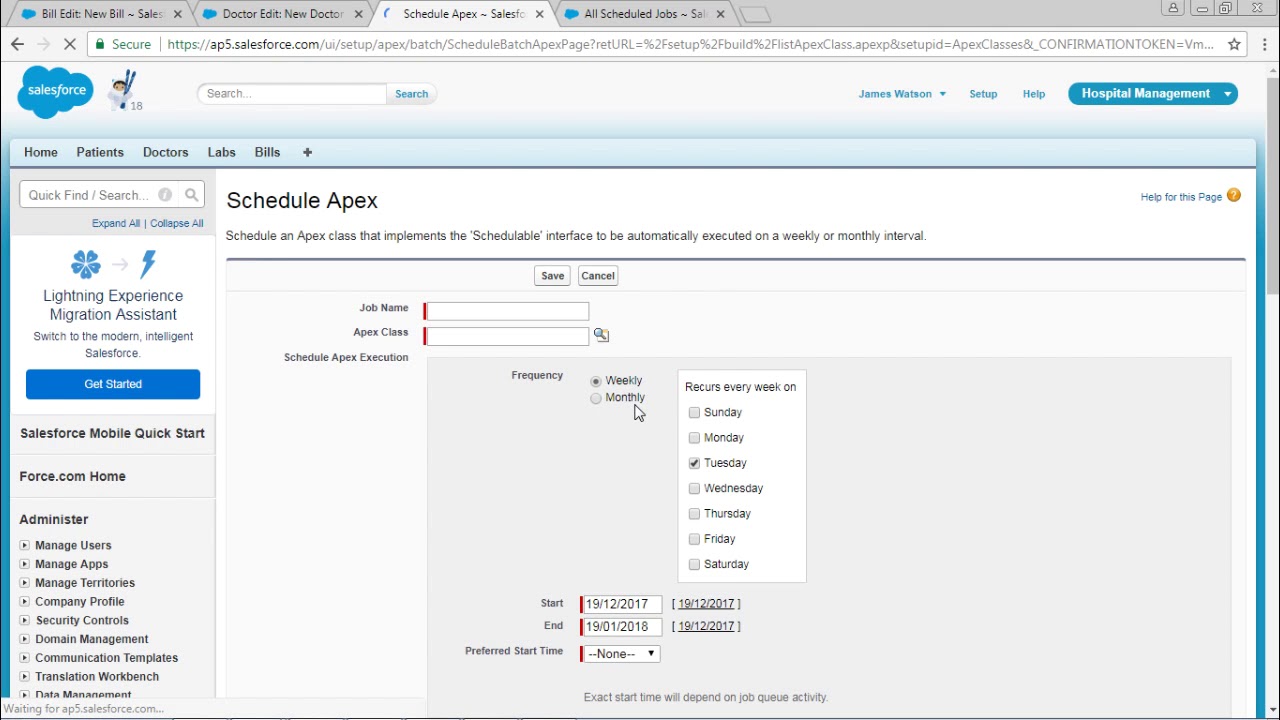The image size is (1280, 720).
Task: Stop loading the page in browser
Action: point(70,44)
